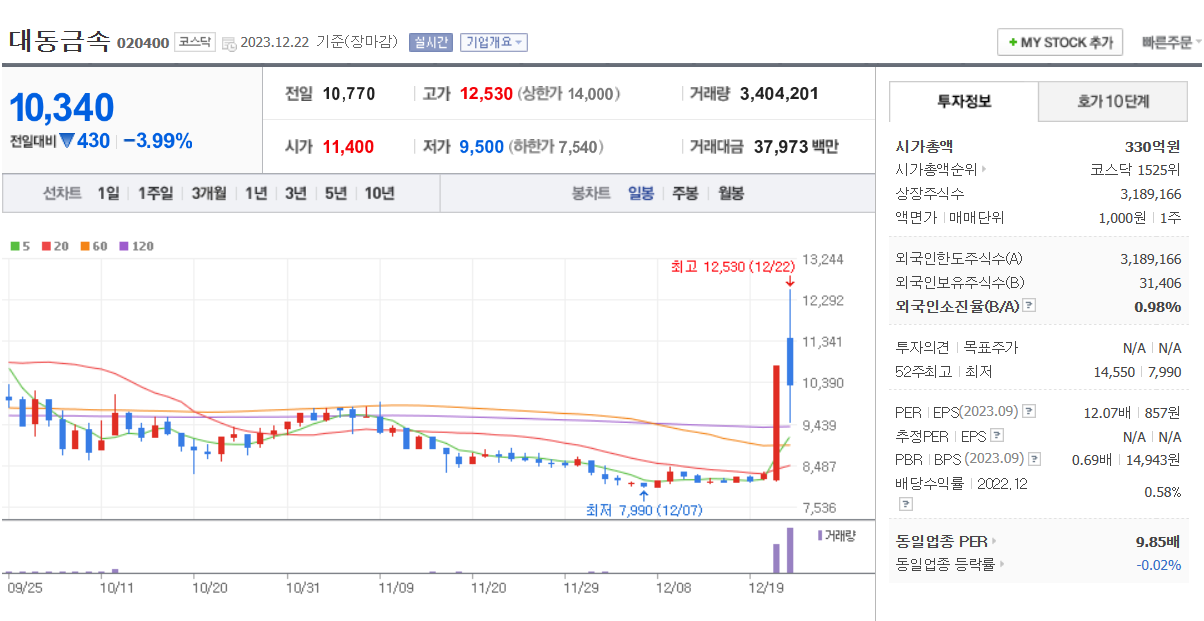The height and width of the screenshot is (621, 1204).
Task: Select the 1일 line chart period
Action: tap(108, 193)
